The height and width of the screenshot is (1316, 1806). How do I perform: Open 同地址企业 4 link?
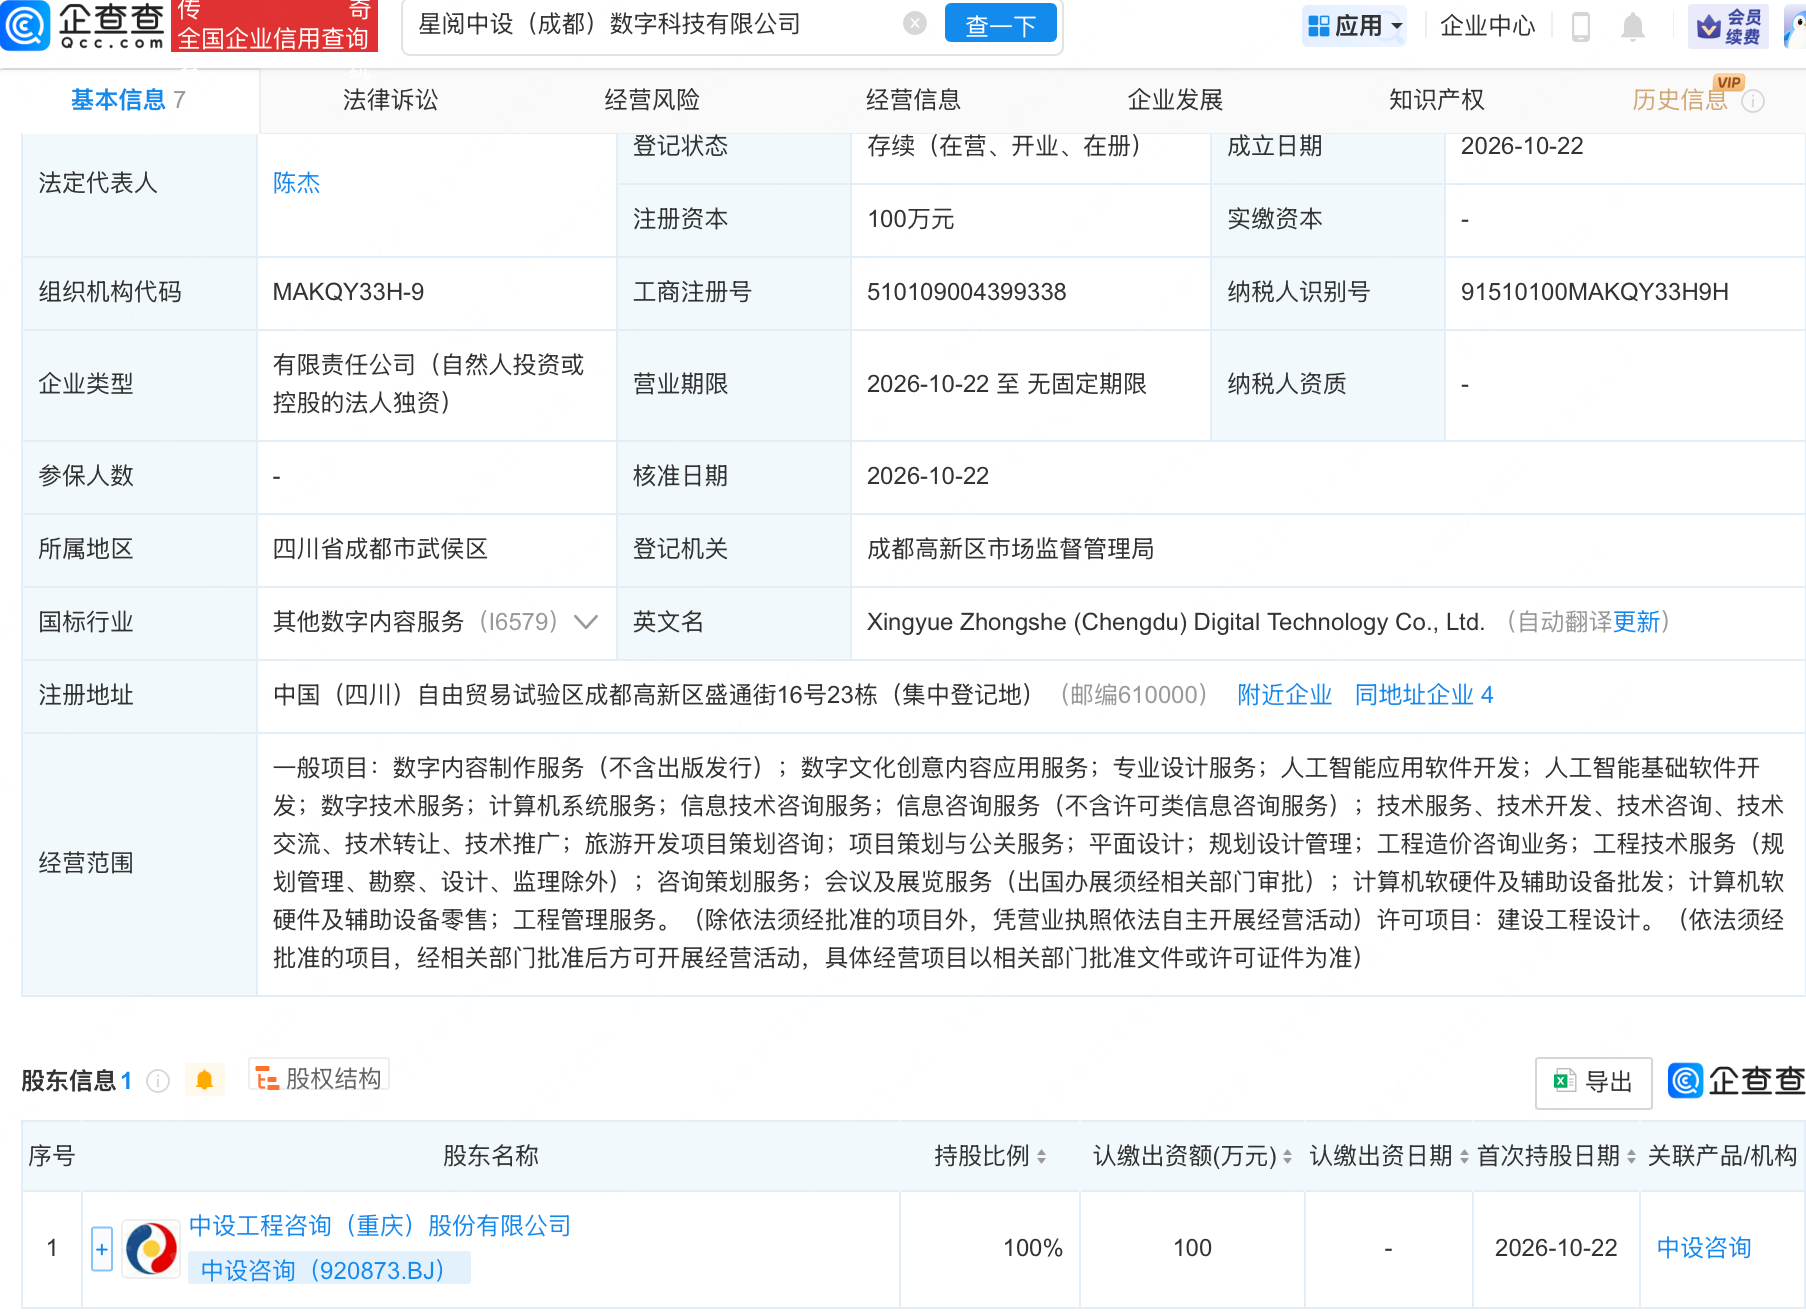click(x=1424, y=695)
